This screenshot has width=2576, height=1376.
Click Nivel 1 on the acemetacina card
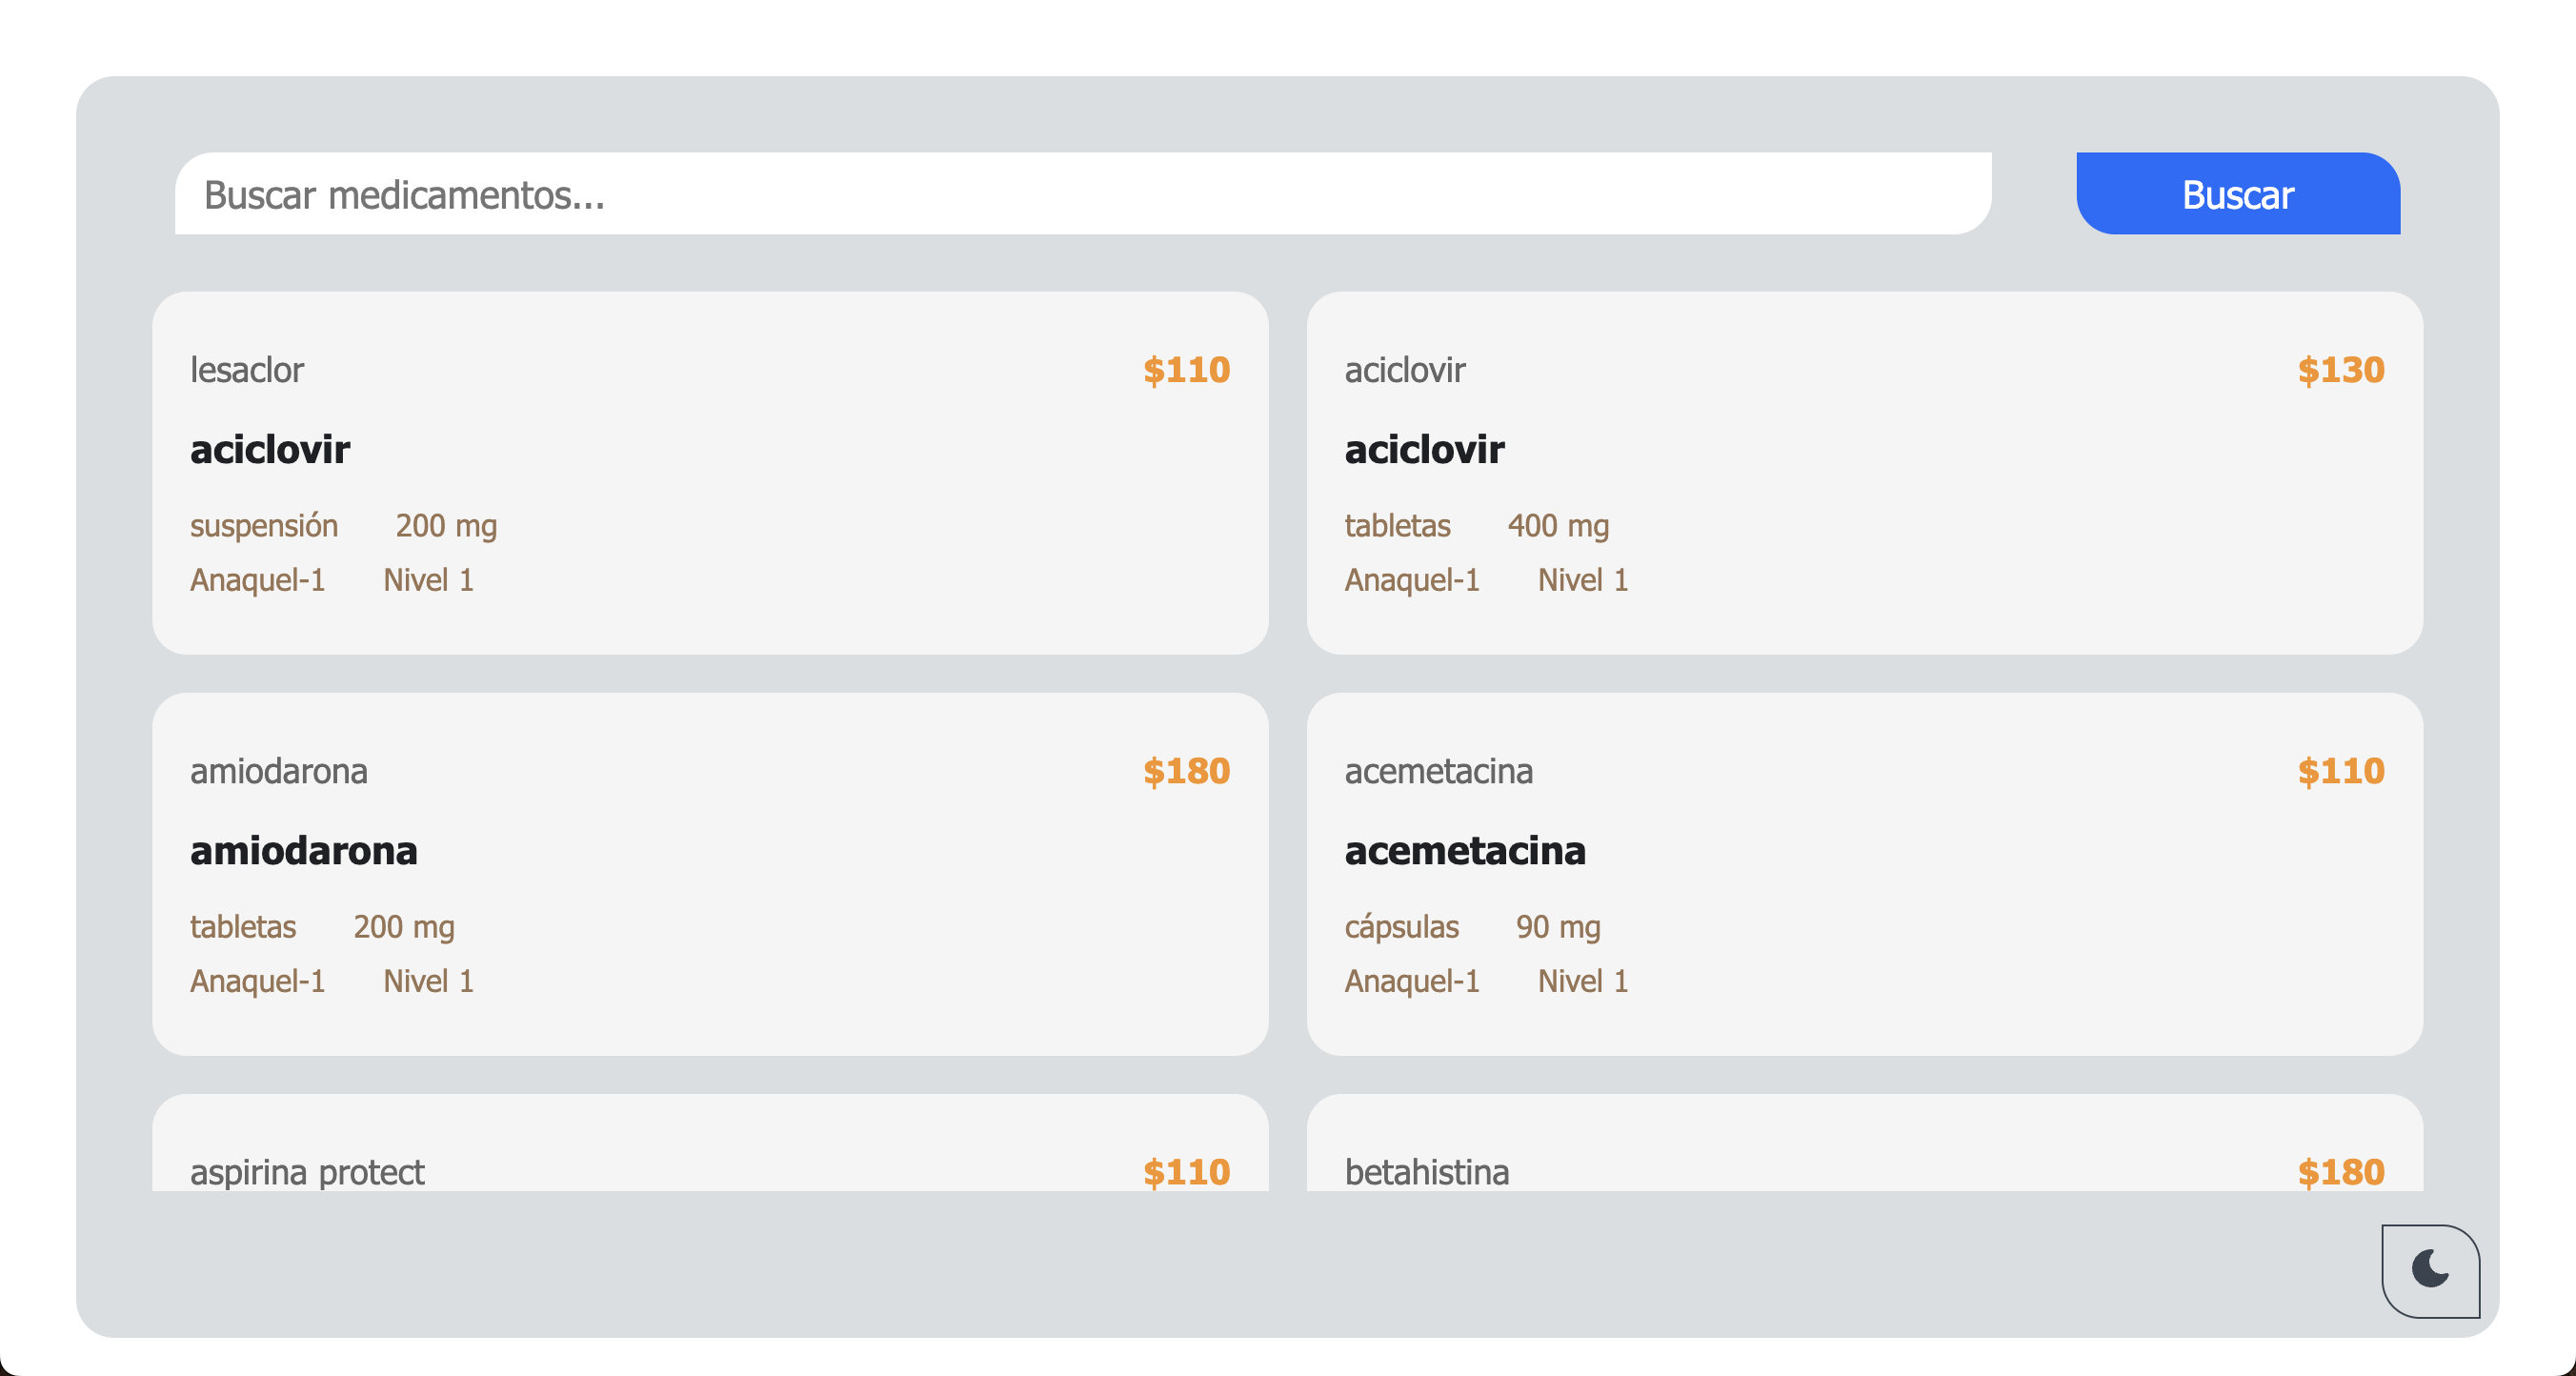(x=1583, y=981)
